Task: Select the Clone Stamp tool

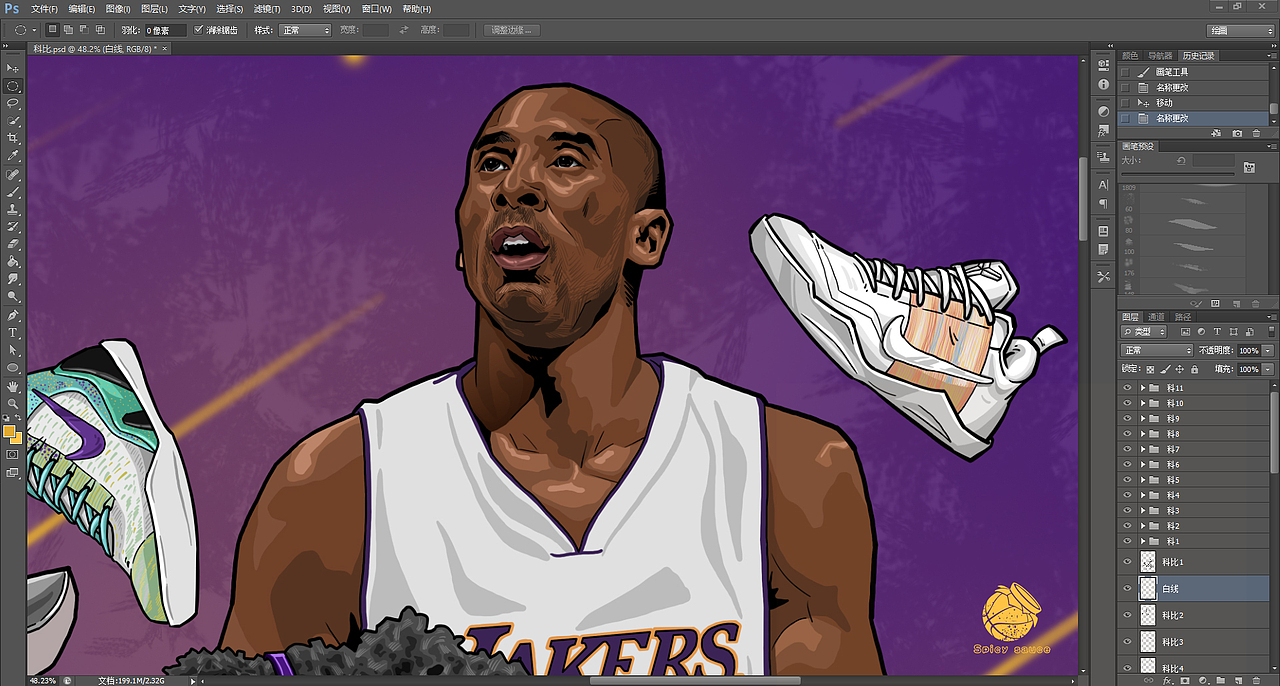Action: (13, 209)
